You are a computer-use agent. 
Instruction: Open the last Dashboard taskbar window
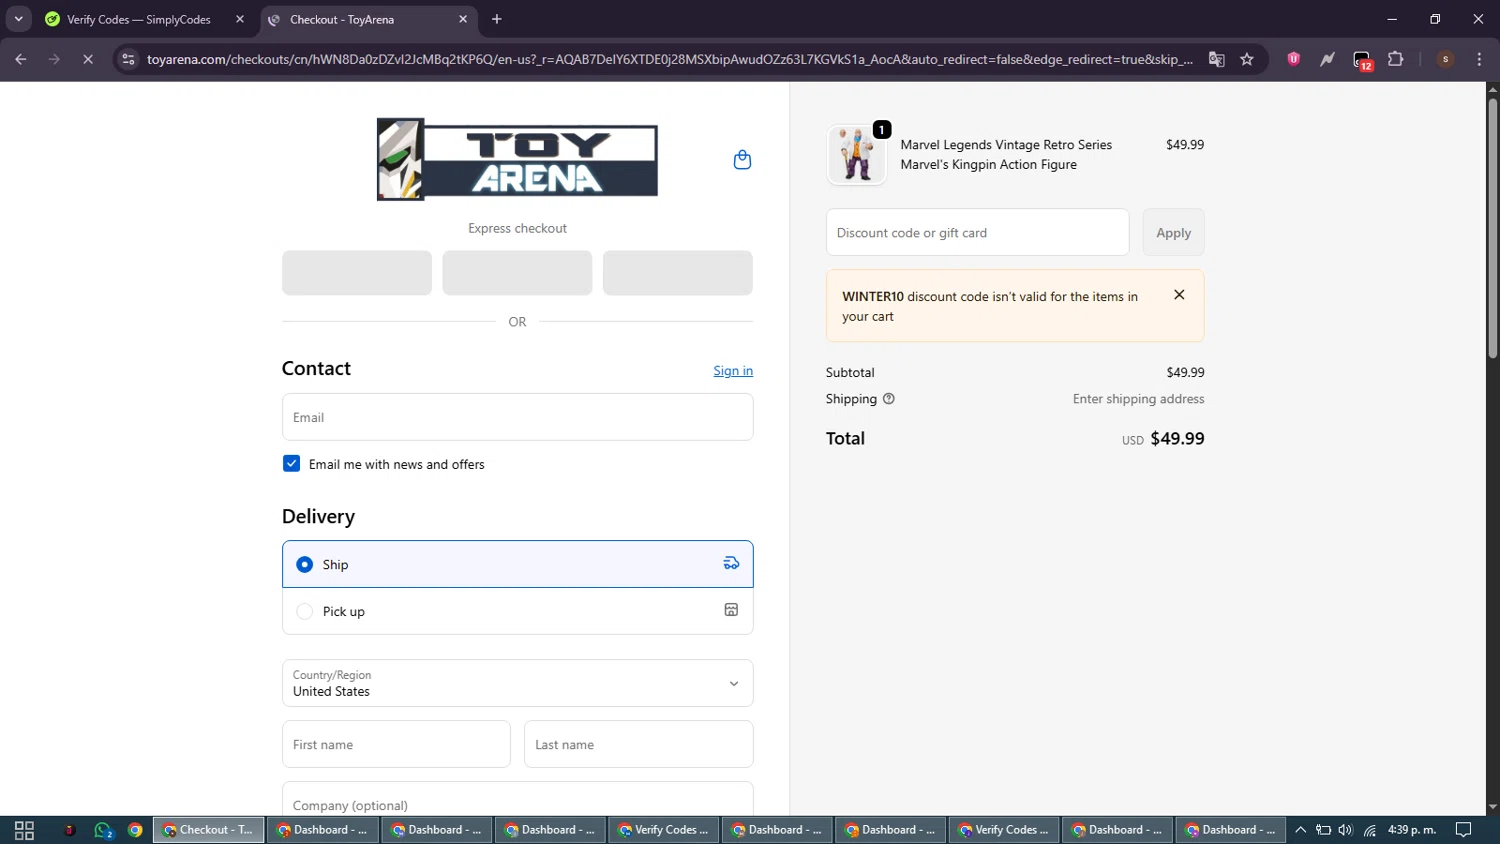coord(1229,830)
